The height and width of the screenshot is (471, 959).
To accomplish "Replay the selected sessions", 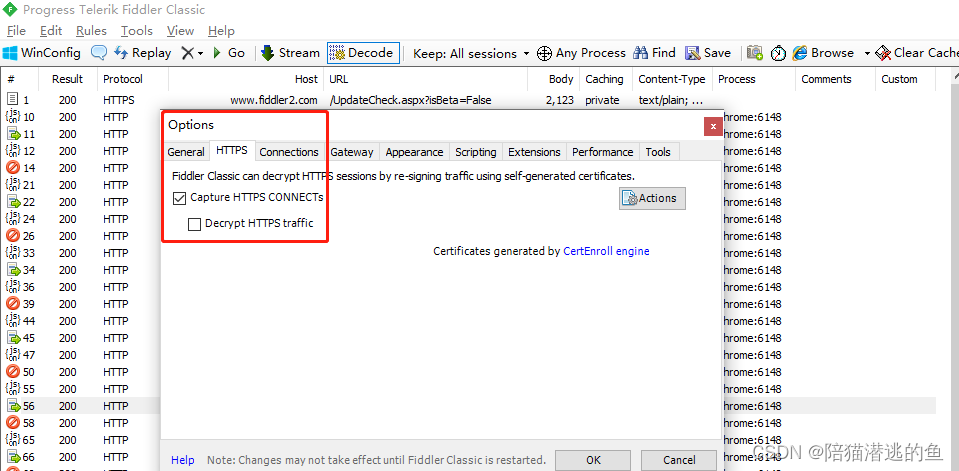I will (x=143, y=53).
